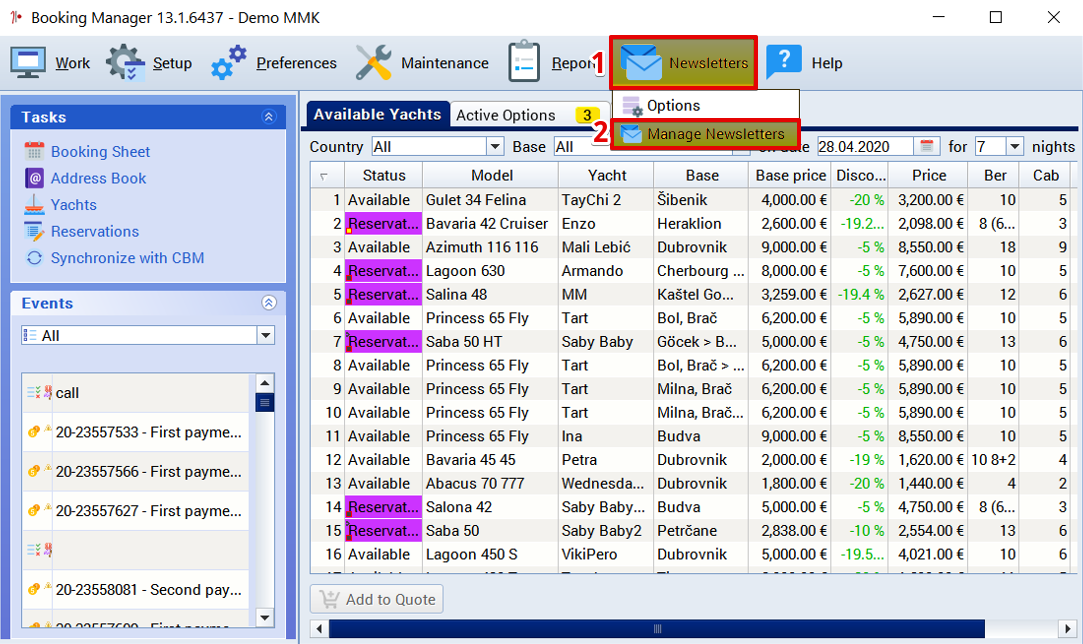Select the 'Abacus 70 777' model cell
Viewport: 1083px width, 644px height.
click(491, 484)
